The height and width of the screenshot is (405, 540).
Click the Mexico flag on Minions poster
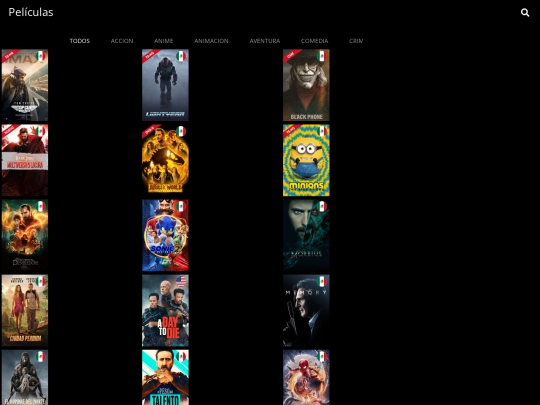[322, 131]
